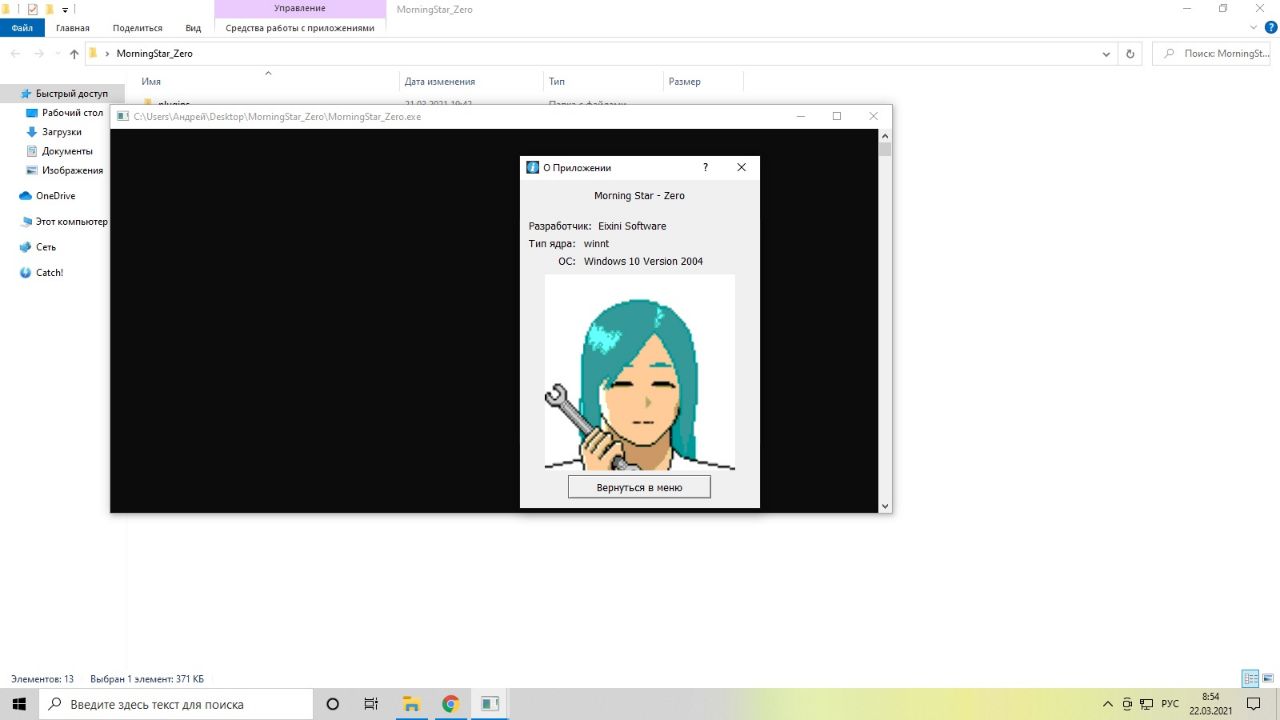1280x720 pixels.
Task: Open Средства работы с приложениями tab
Action: coord(300,28)
